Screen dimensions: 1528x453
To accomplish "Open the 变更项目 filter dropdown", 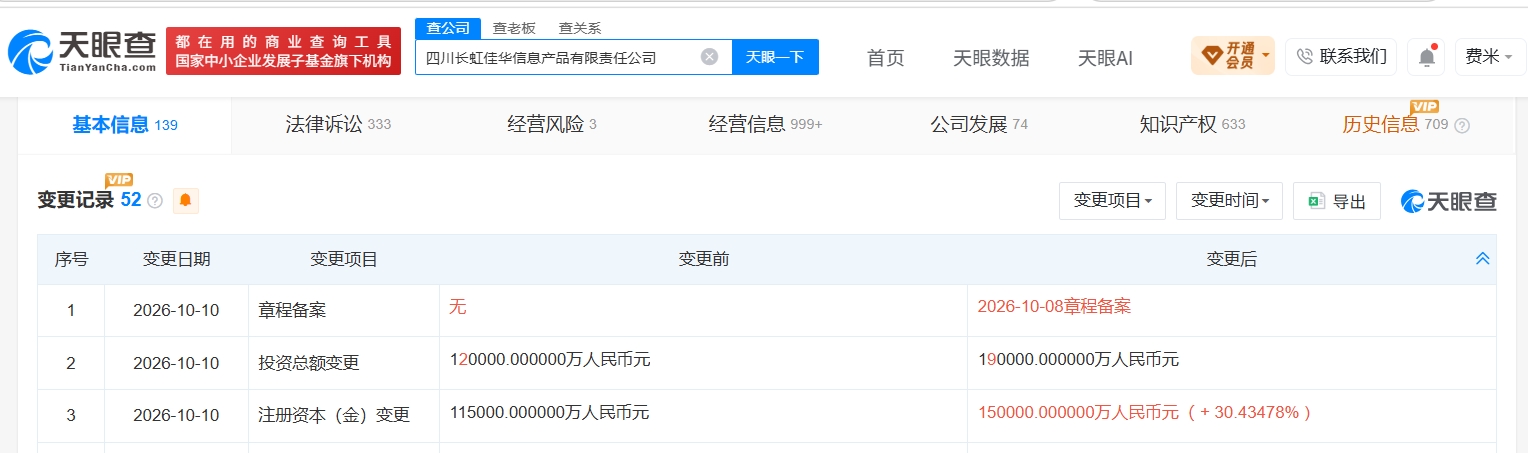I will click(x=1112, y=201).
